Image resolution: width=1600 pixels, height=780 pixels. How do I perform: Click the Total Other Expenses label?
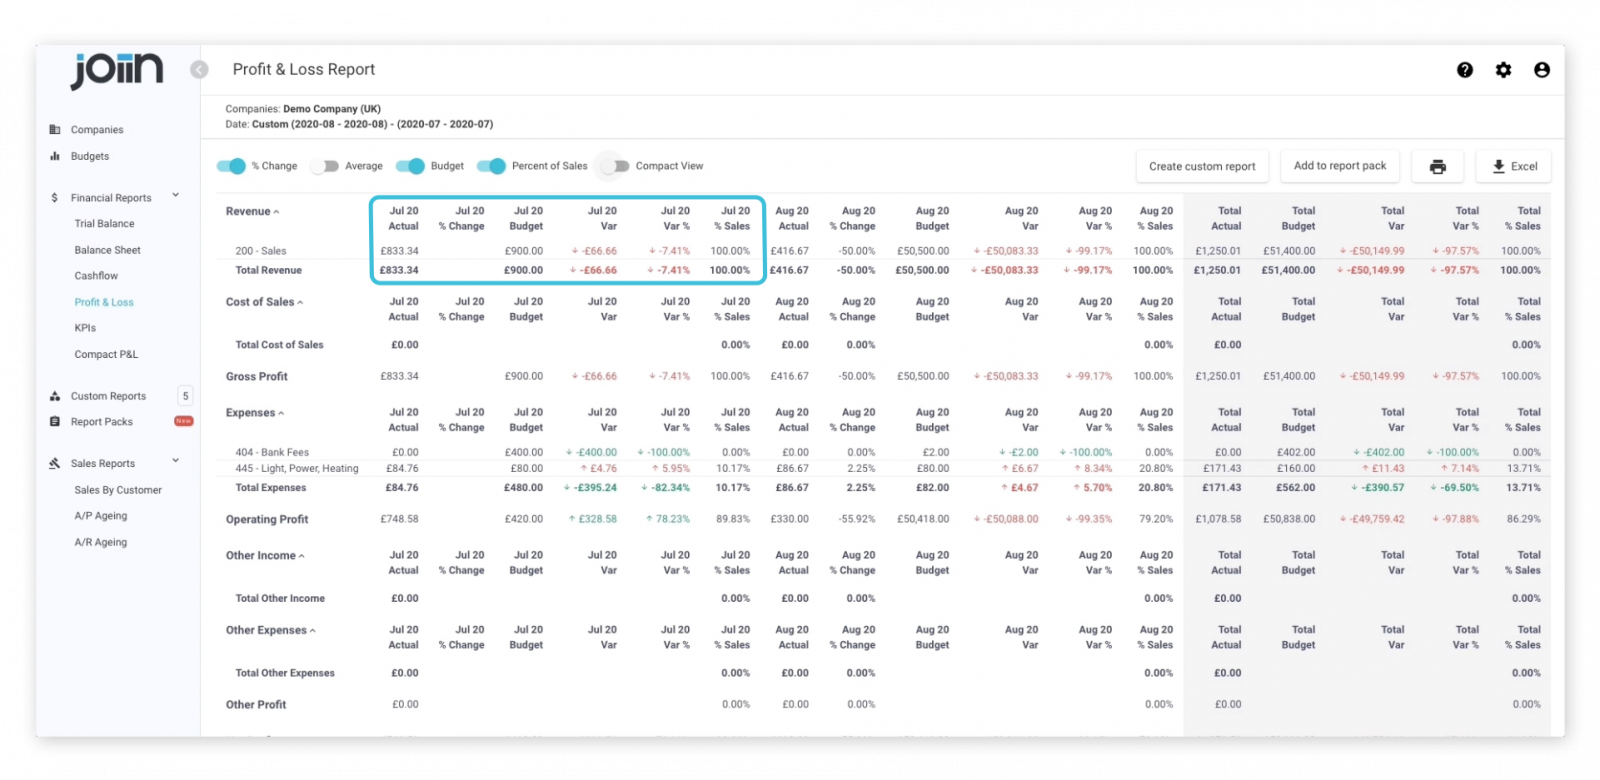click(285, 674)
